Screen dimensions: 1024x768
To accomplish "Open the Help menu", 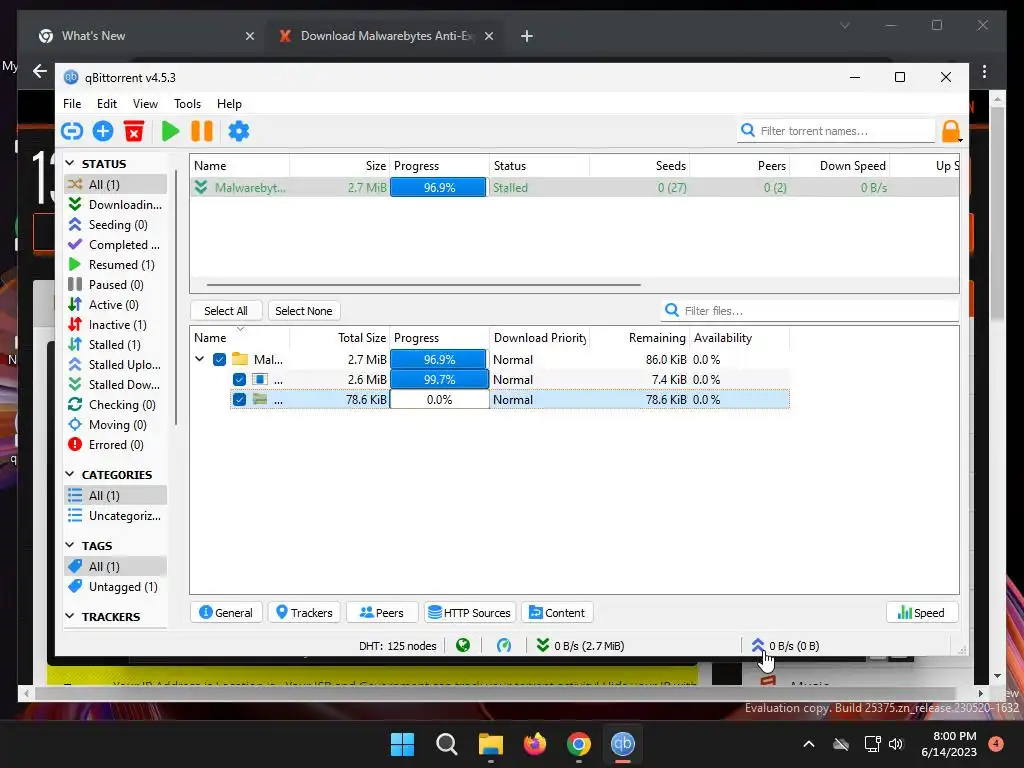I will [x=229, y=104].
